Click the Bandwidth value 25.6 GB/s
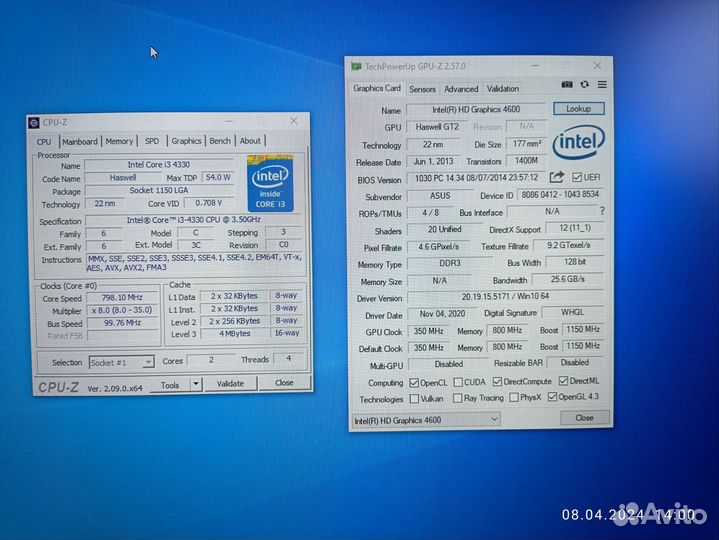The image size is (719, 540). (x=568, y=279)
